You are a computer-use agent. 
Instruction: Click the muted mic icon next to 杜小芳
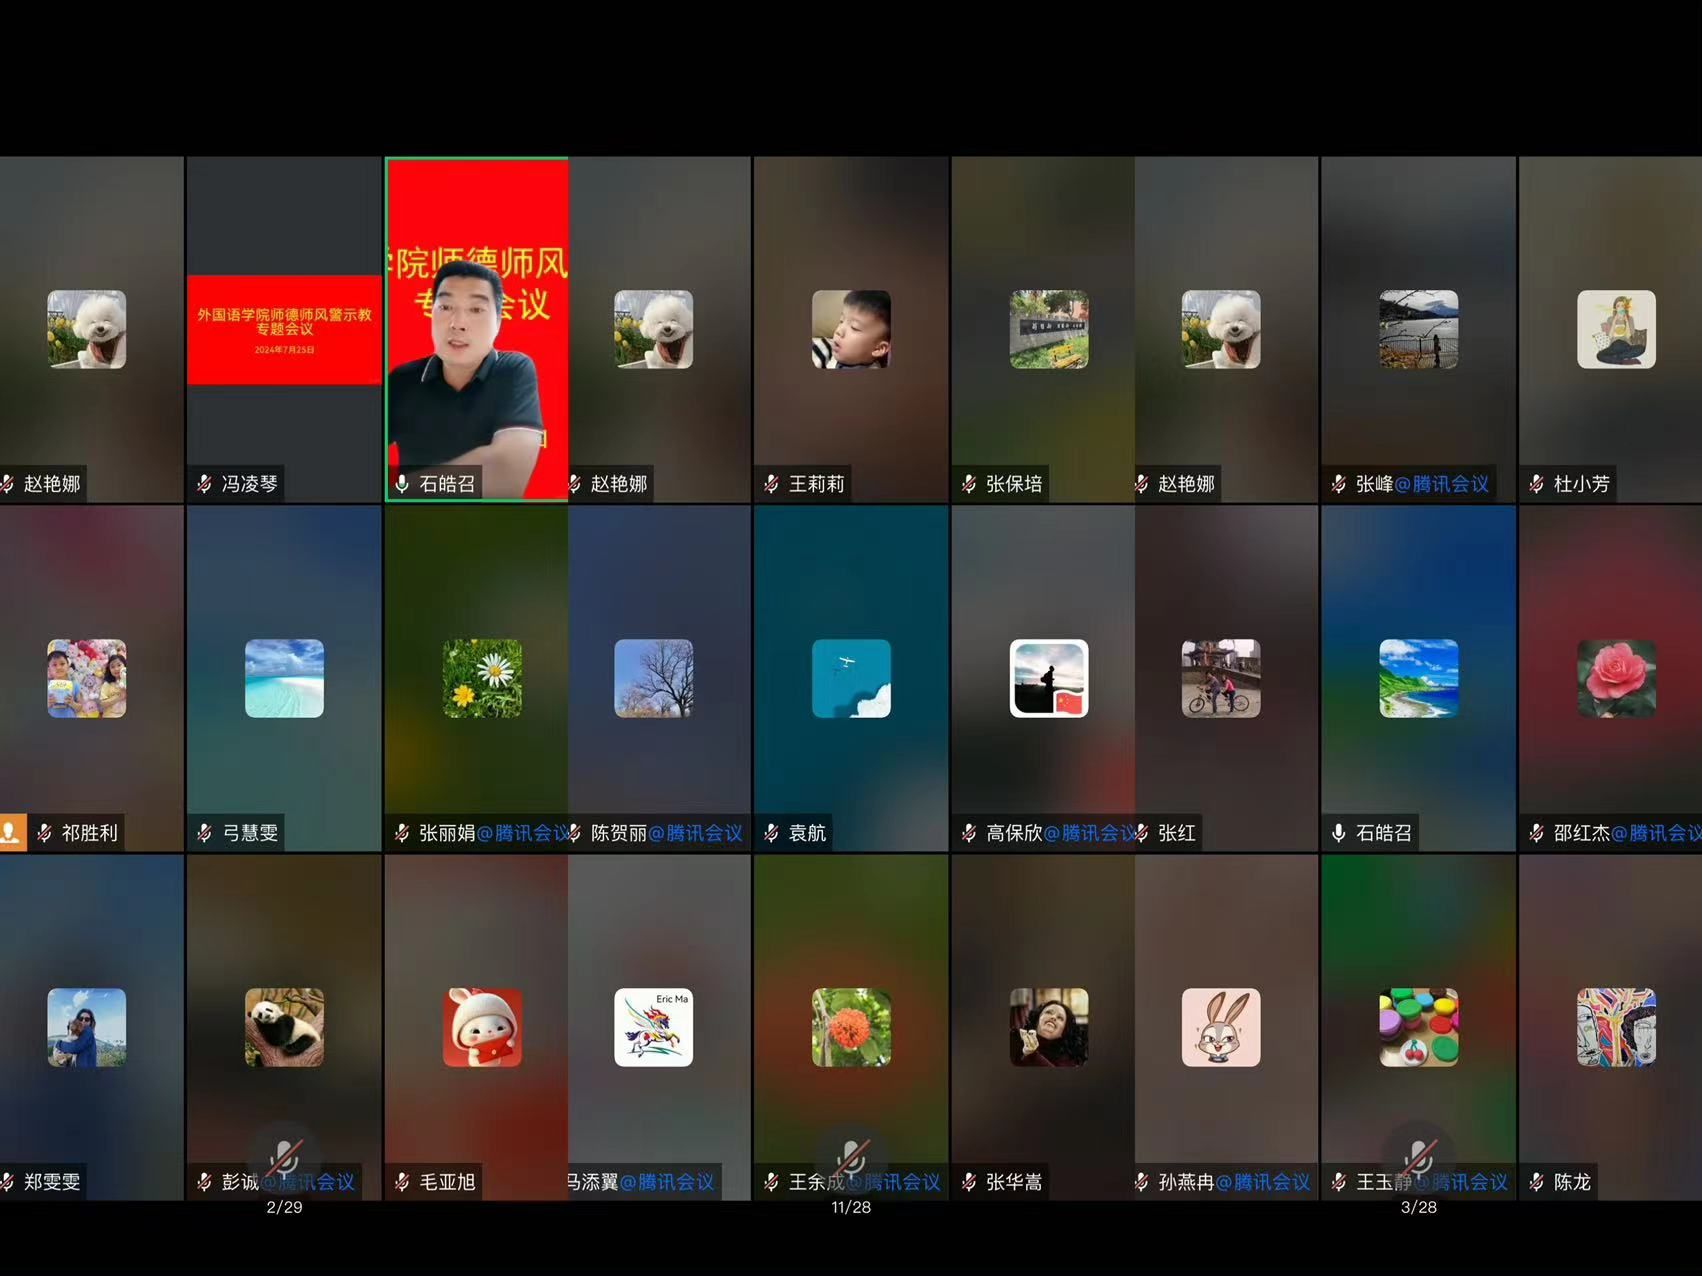pos(1537,484)
